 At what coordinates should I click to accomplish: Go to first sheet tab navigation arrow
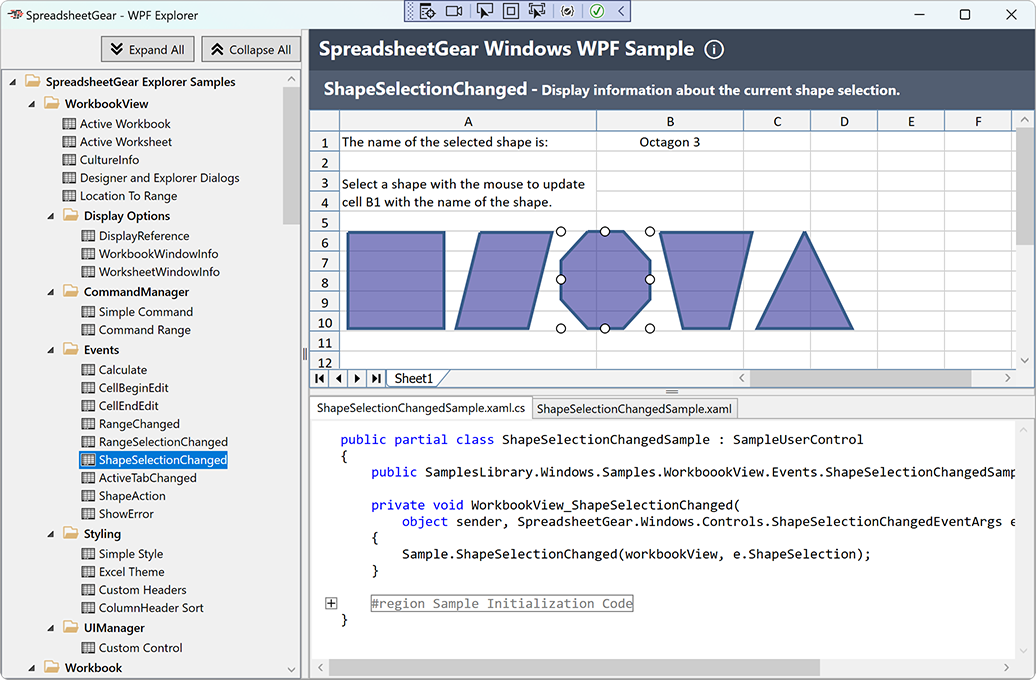[320, 379]
